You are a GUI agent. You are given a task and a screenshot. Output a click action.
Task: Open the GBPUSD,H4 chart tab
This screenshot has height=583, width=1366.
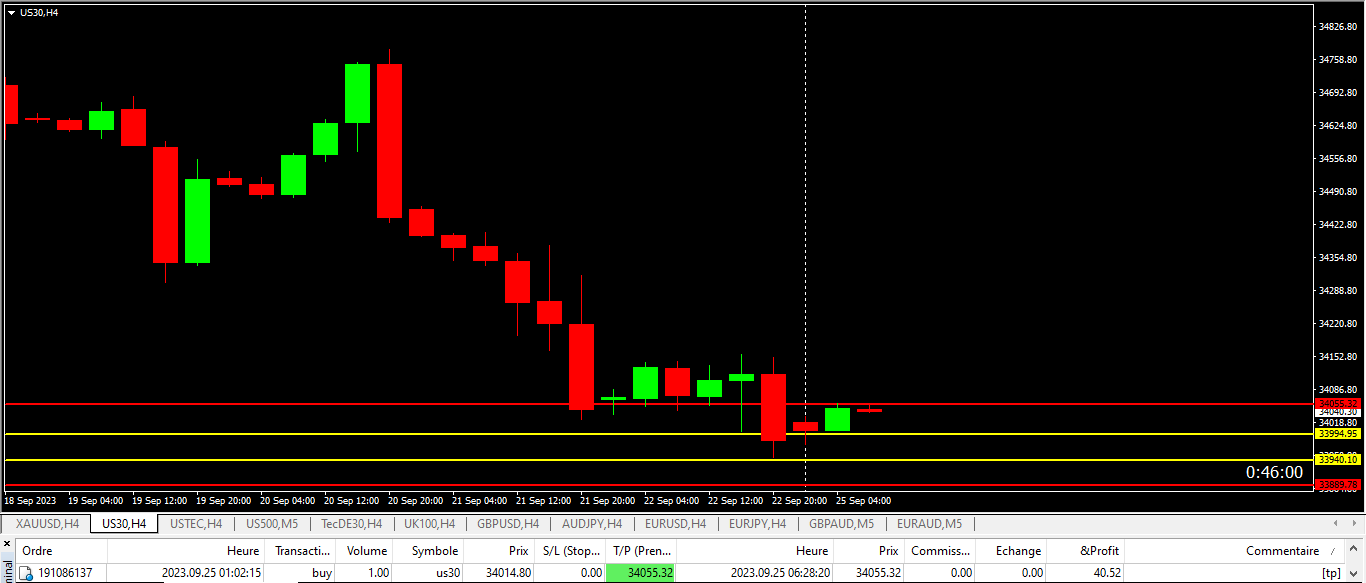pos(508,523)
